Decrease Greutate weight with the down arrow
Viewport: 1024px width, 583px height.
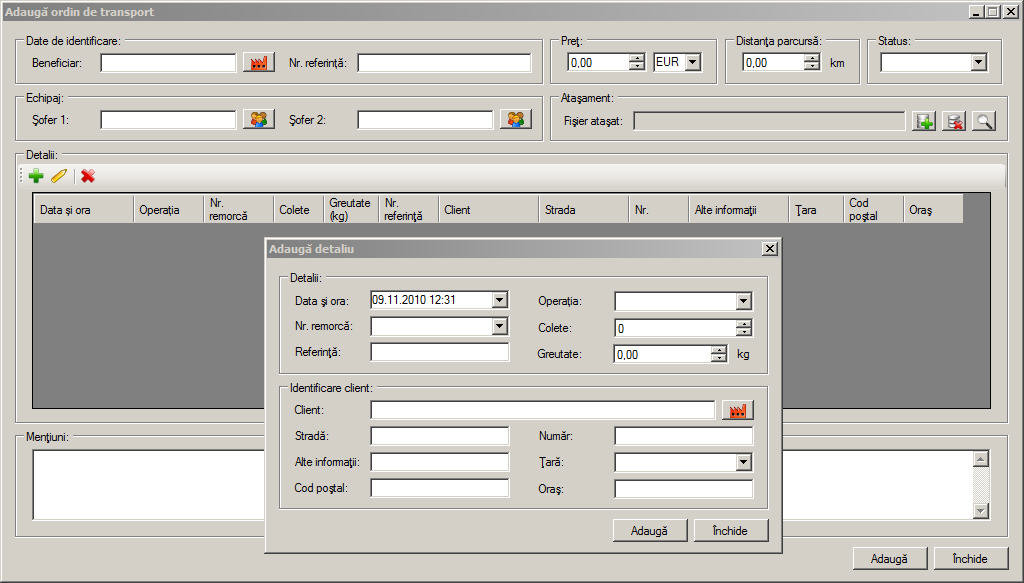tap(718, 358)
